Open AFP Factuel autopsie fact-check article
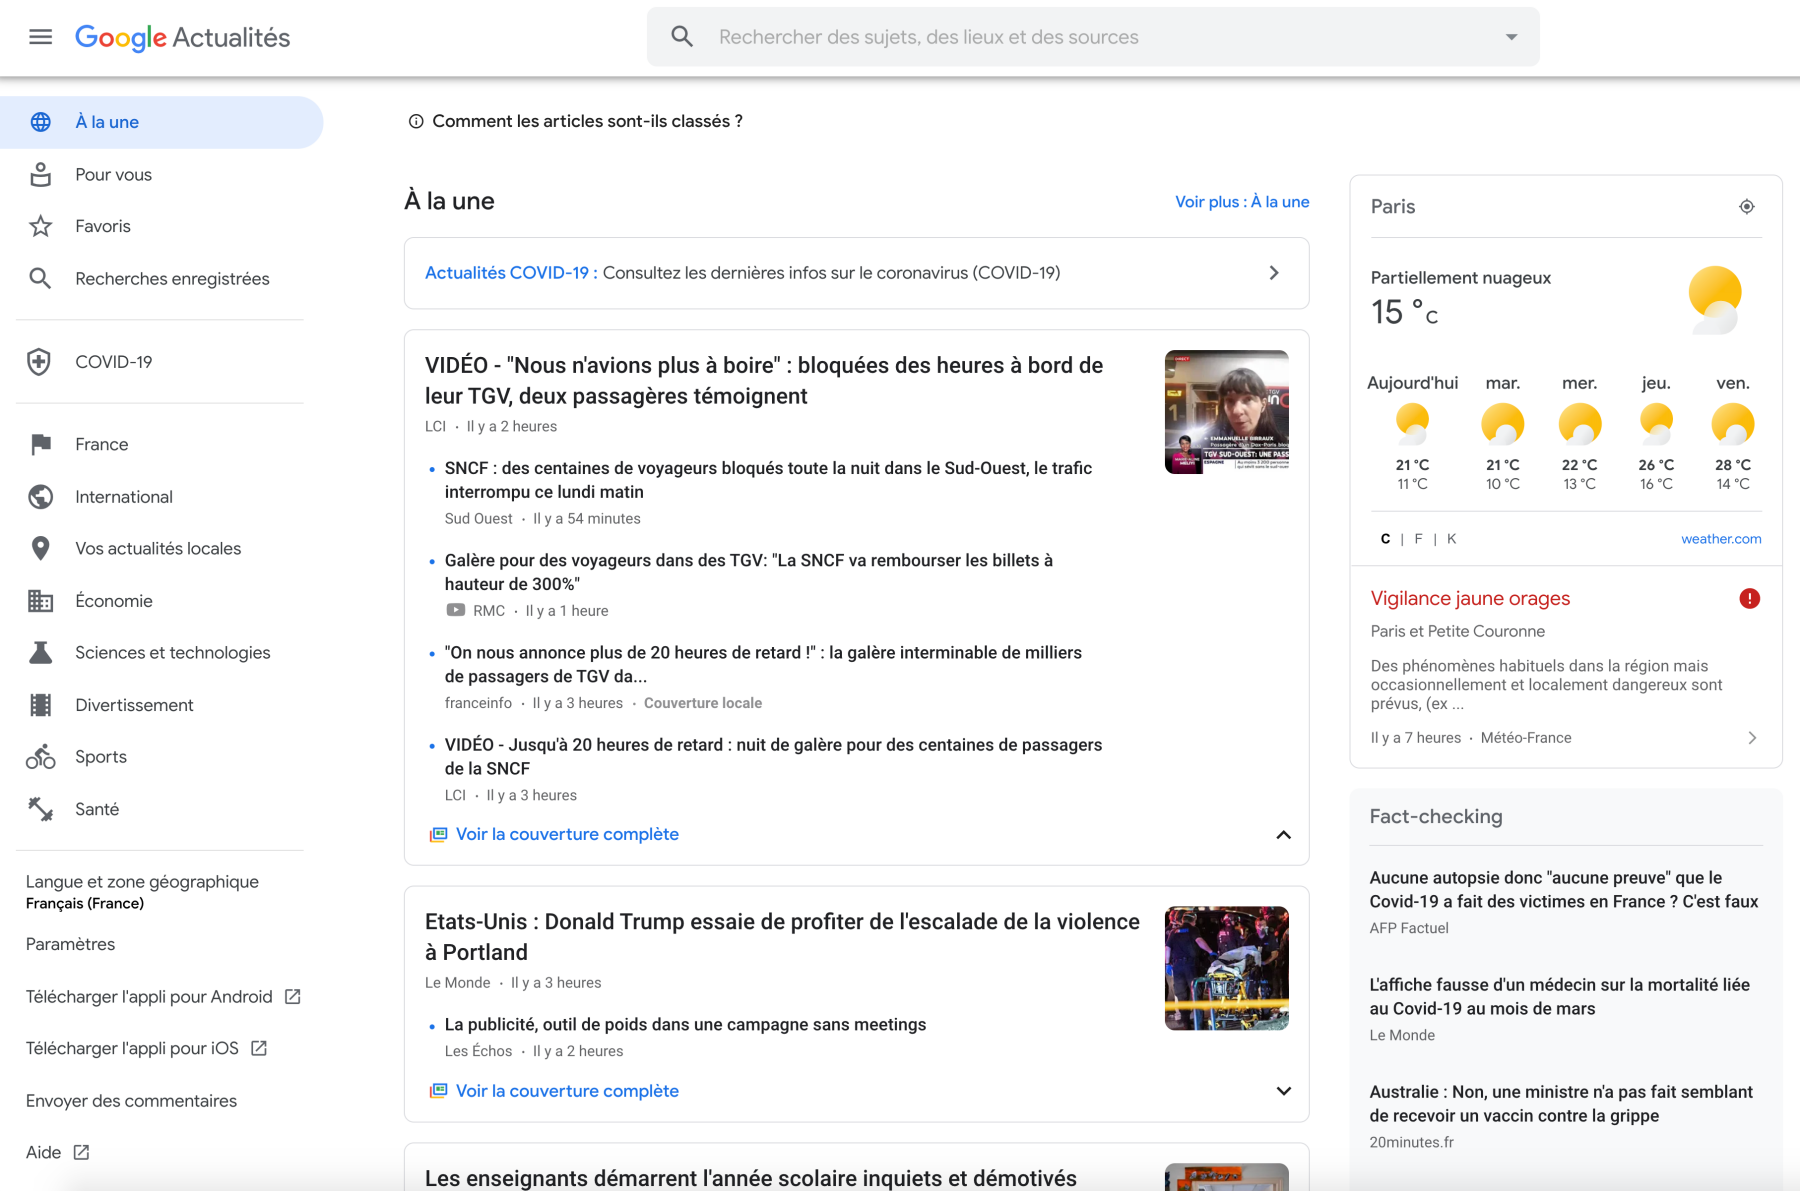The image size is (1800, 1191). [x=1563, y=889]
